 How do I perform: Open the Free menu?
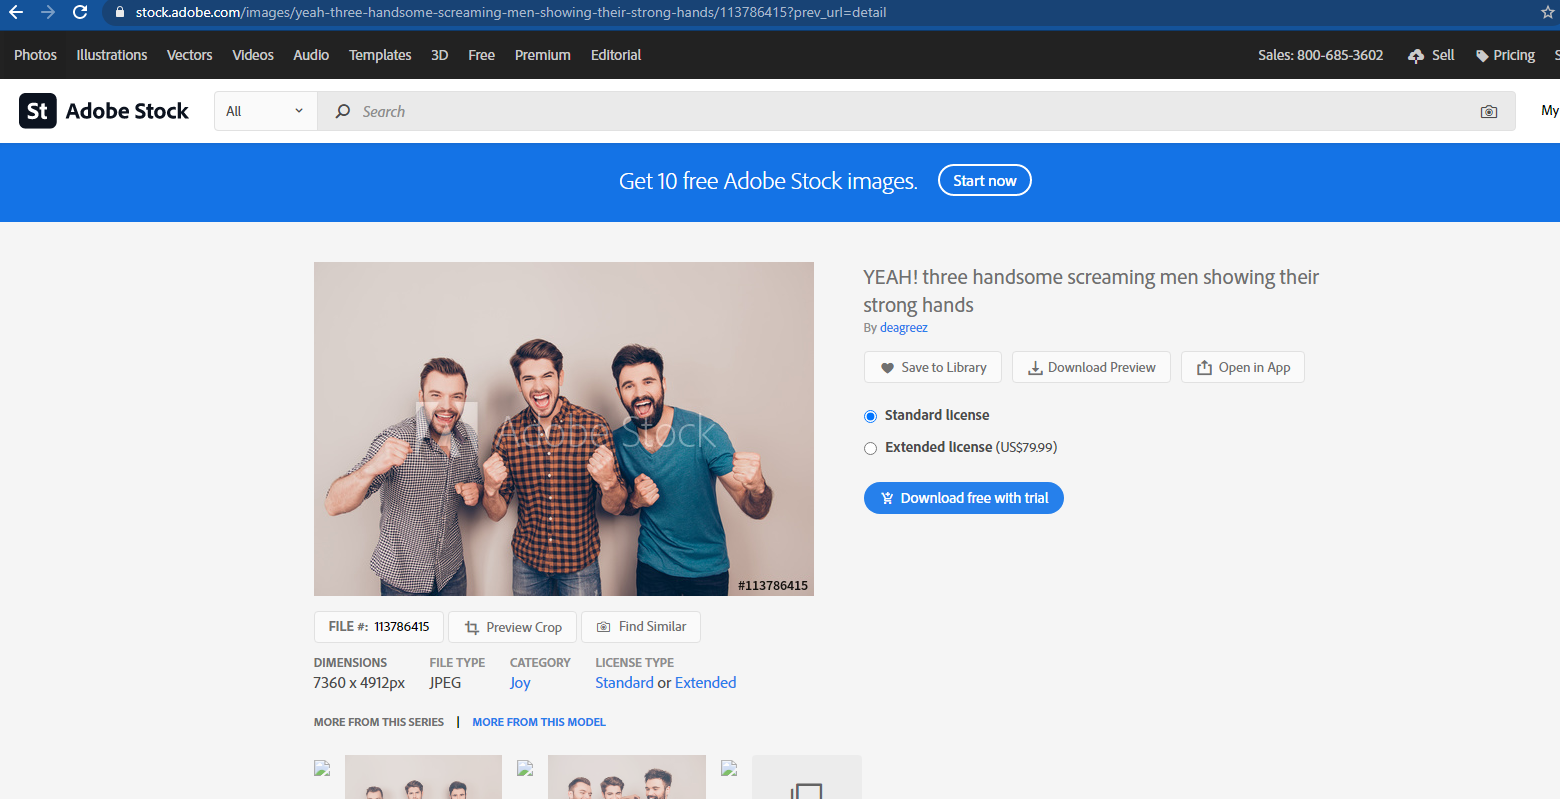click(x=481, y=55)
